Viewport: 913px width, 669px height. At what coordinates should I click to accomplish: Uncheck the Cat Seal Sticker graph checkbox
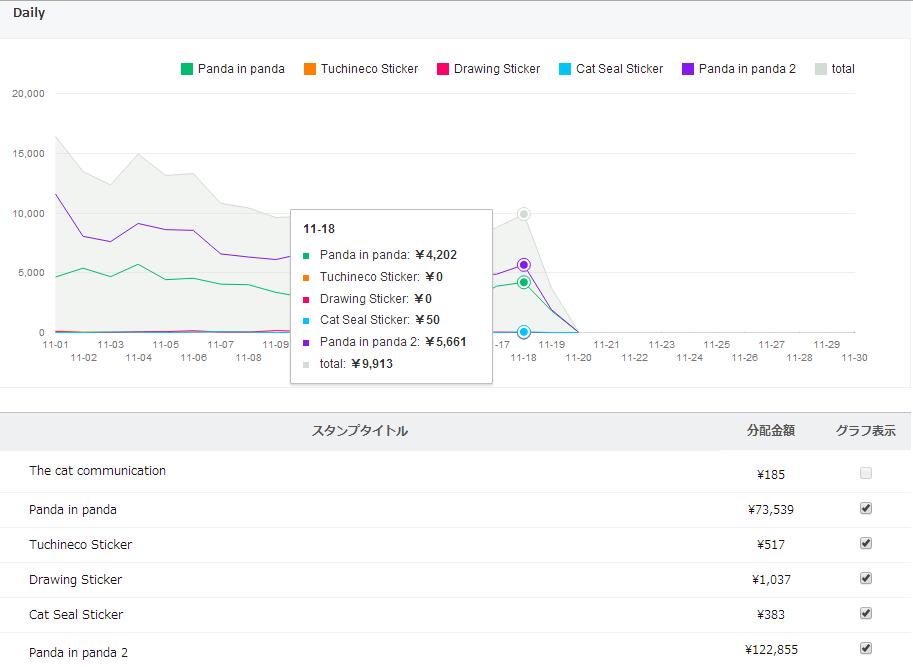pos(866,613)
